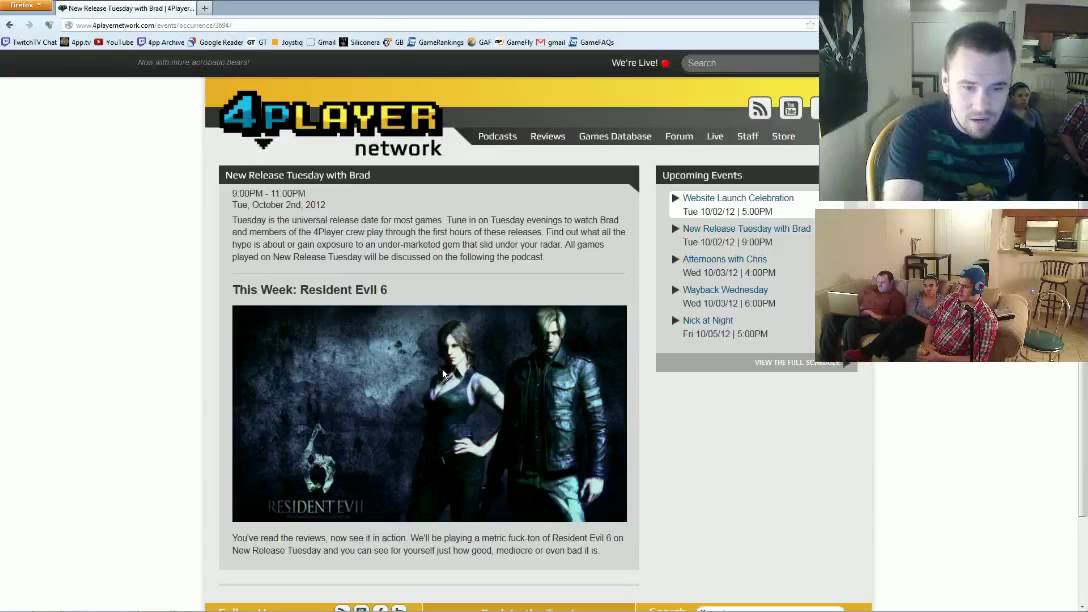Click the We're Live! indicator link

640,63
